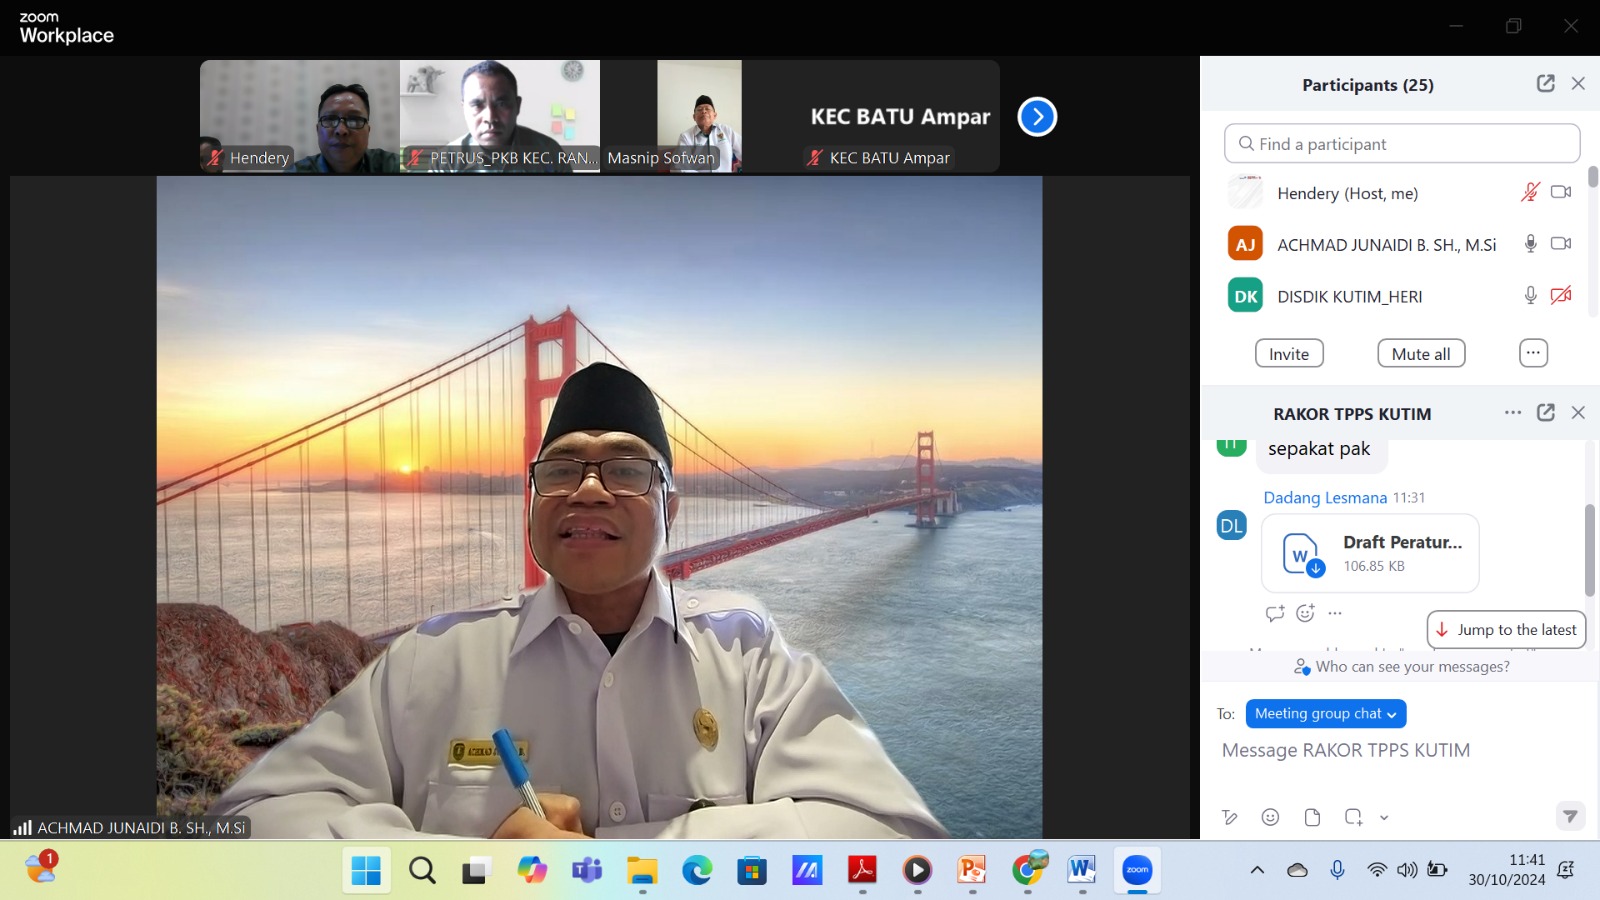This screenshot has width=1600, height=900.
Task: Click the emoji picker in chat toolbar
Action: (x=1270, y=817)
